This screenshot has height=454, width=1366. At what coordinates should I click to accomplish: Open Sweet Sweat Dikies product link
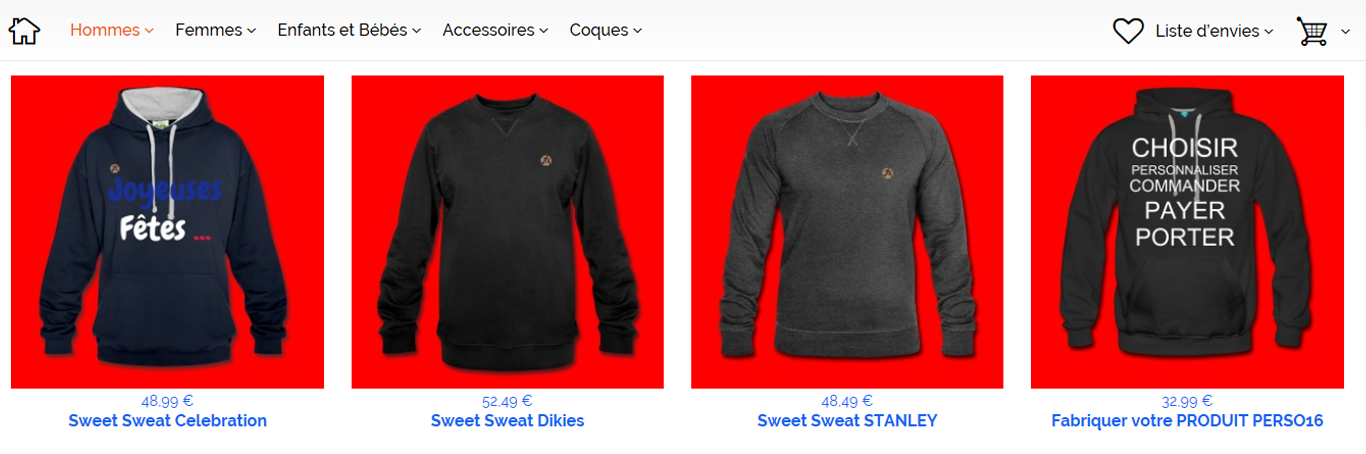click(x=507, y=421)
